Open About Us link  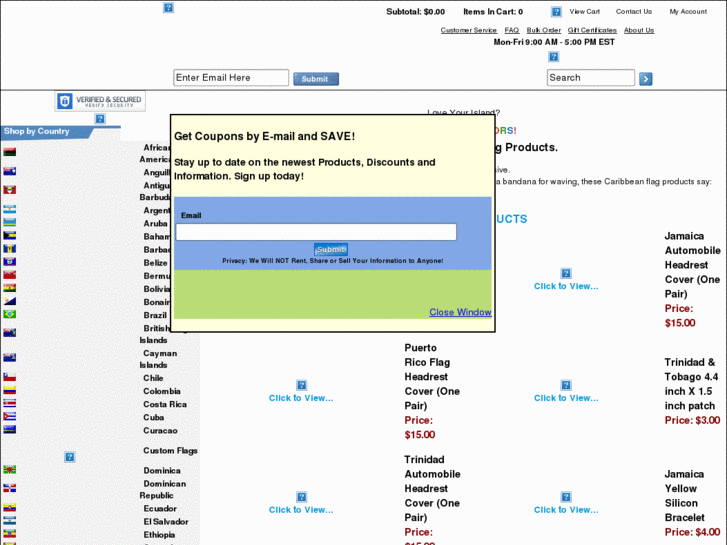pos(639,30)
